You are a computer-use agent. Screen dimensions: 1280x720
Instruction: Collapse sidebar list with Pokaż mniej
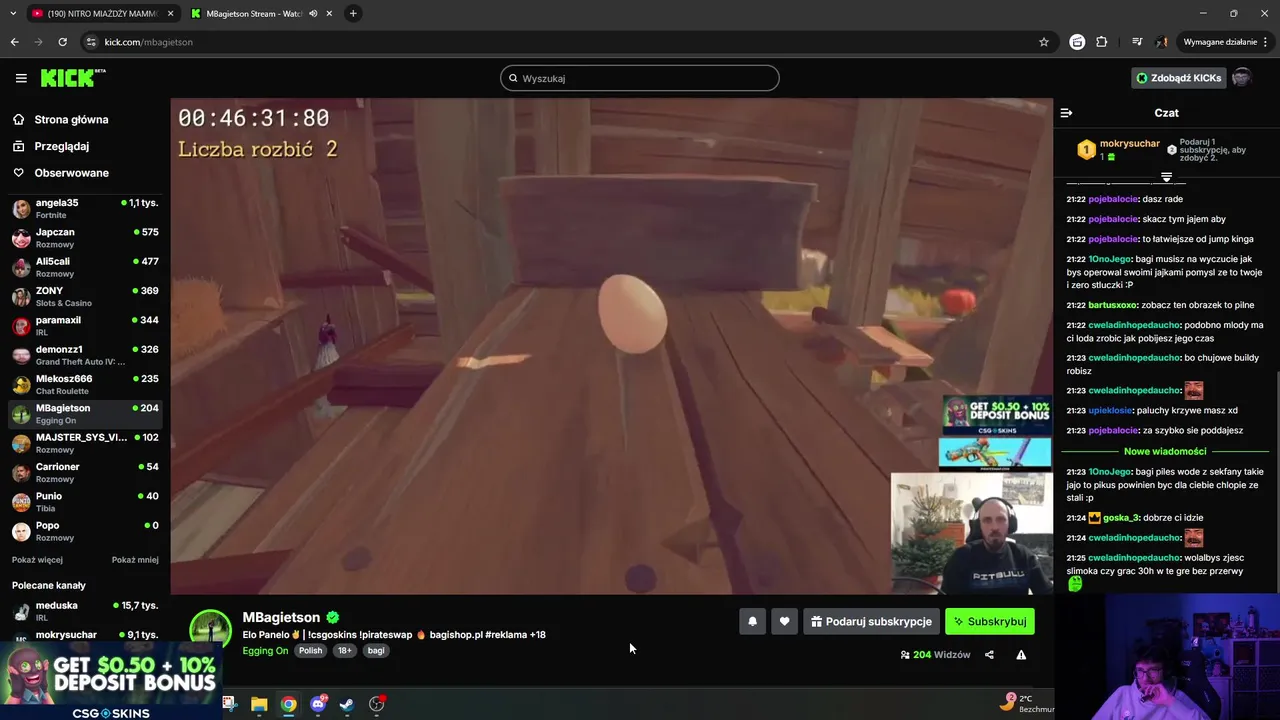(x=135, y=560)
